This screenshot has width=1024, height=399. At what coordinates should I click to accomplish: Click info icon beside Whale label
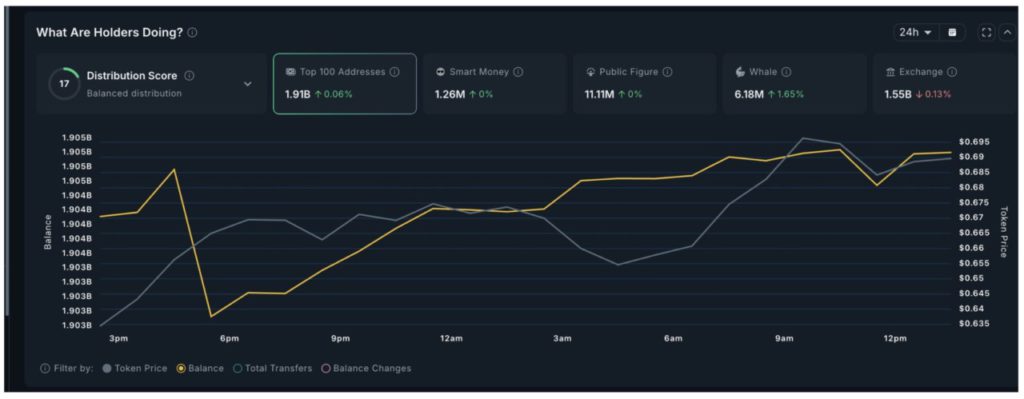point(786,72)
